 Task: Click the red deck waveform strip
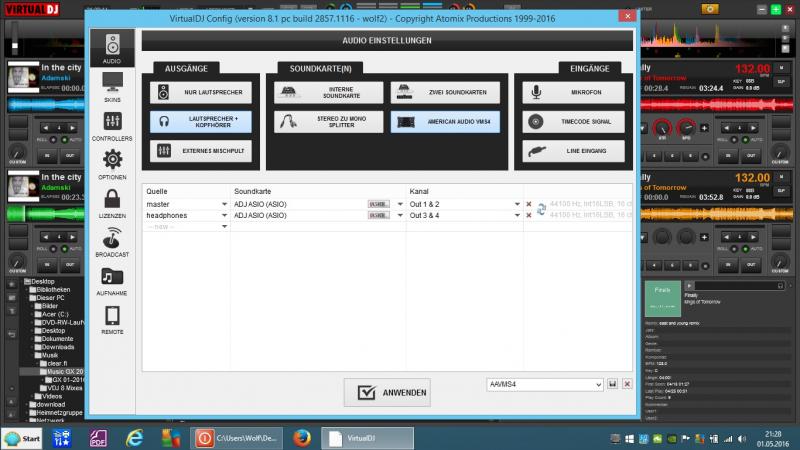717,106
